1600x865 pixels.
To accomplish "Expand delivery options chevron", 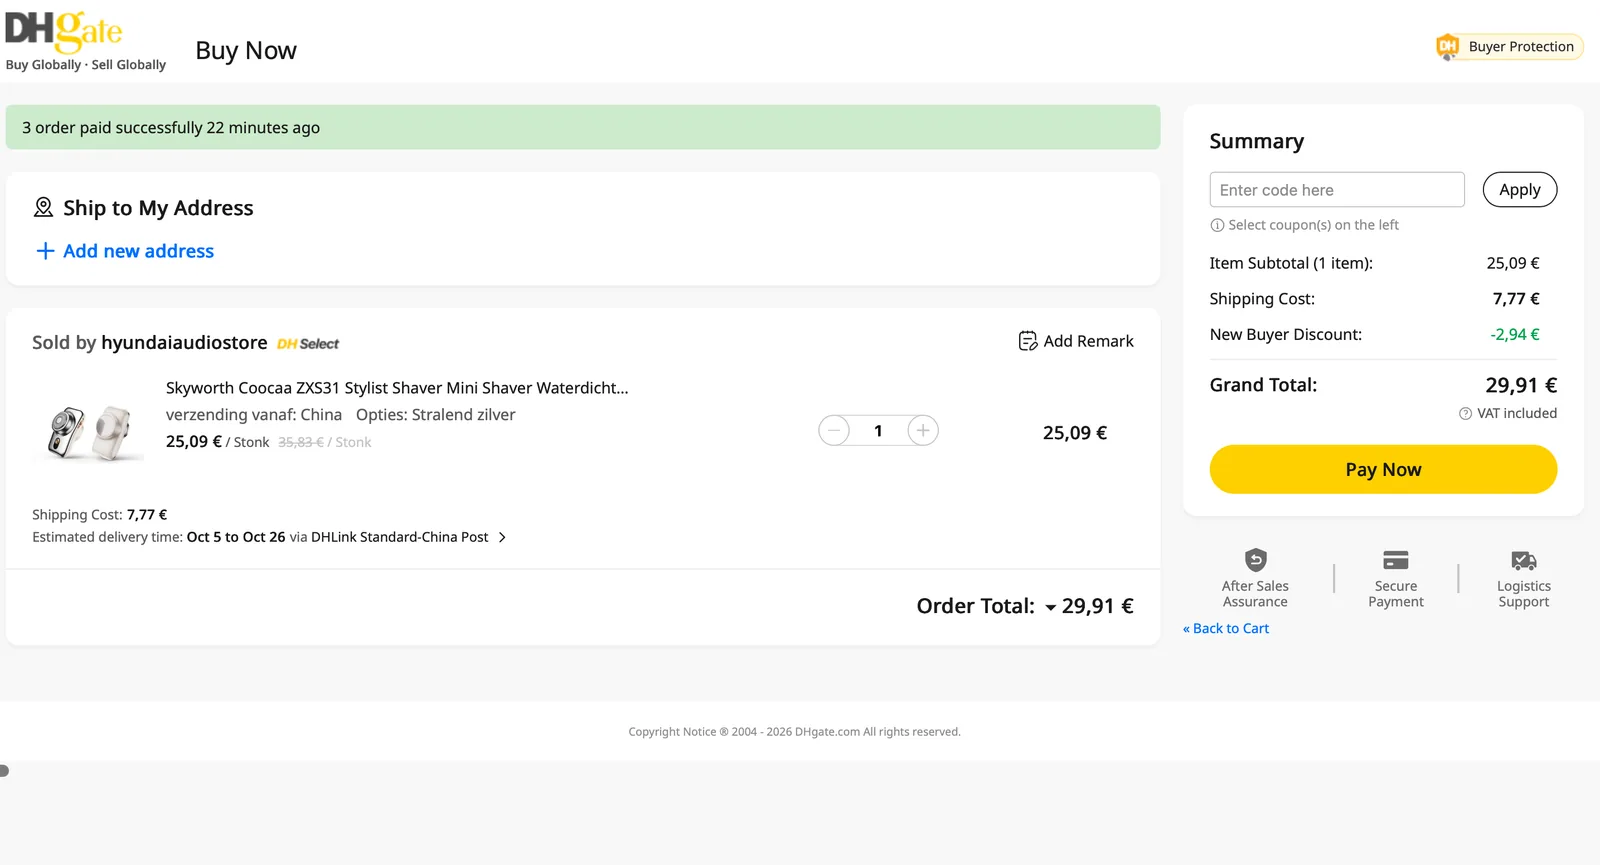I will point(502,538).
